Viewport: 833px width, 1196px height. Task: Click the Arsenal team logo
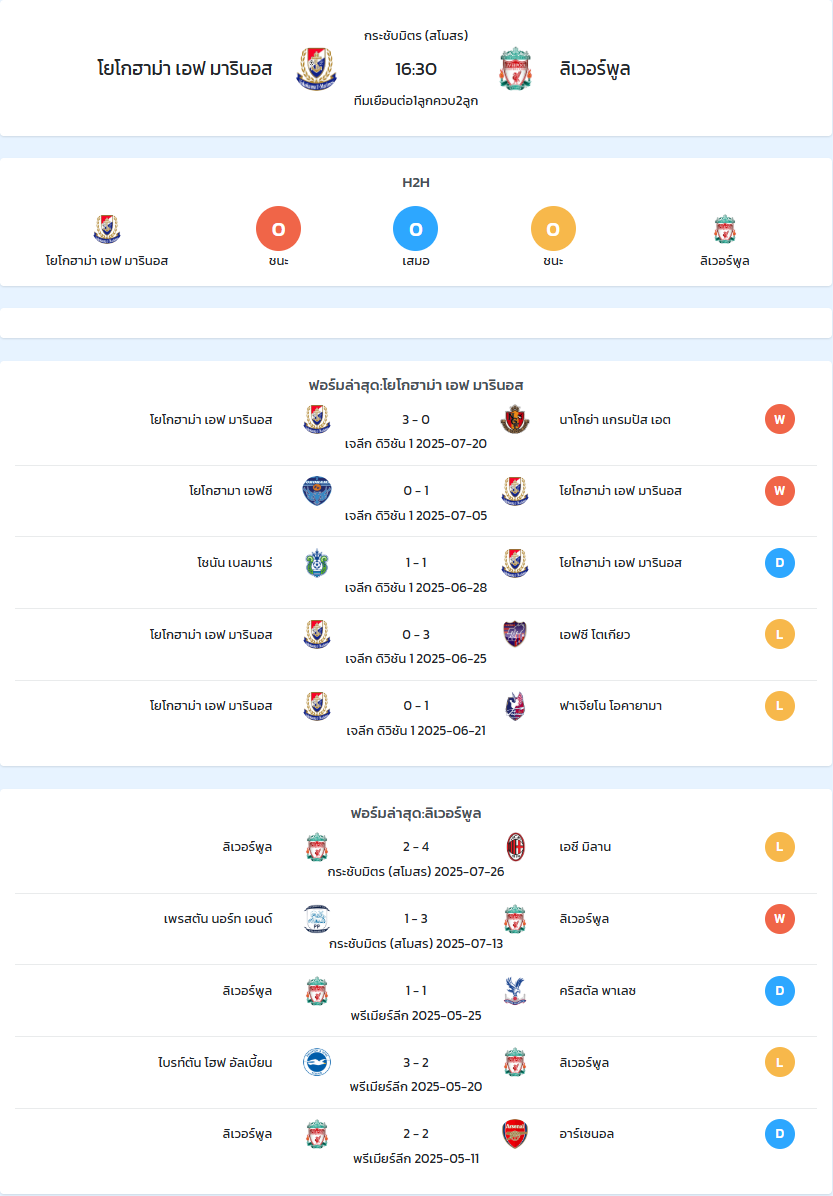click(515, 1133)
